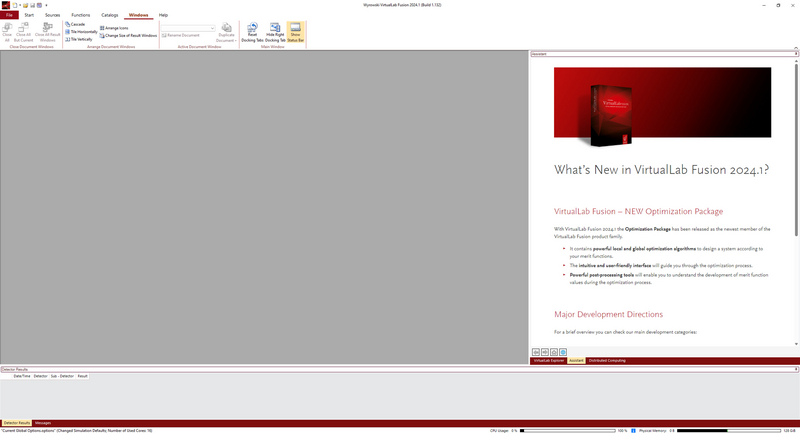Collapse the ribbon using the chevron at its right edge

pyautogui.click(x=796, y=48)
